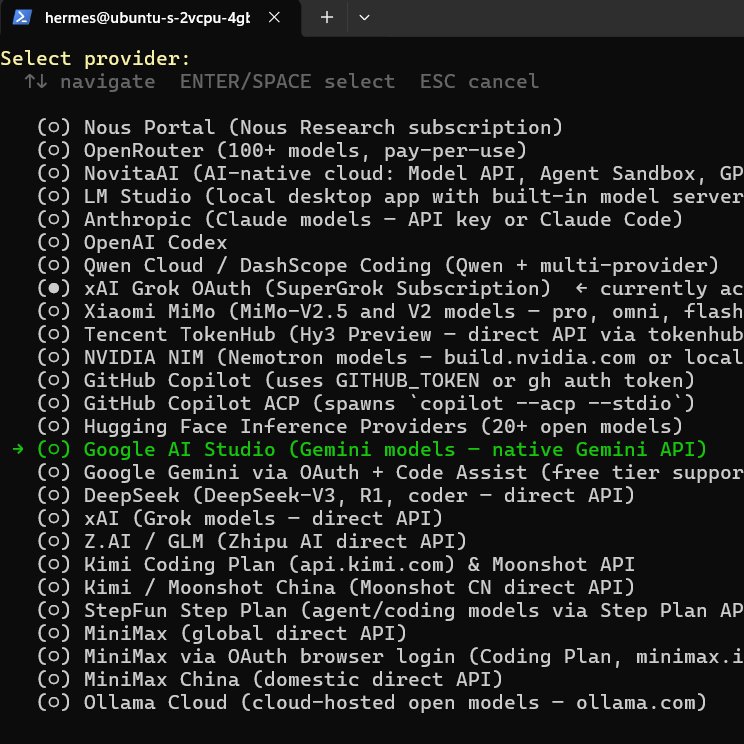Select the Qwen Cloud / DashScope radio option
Viewport: 744px width, 744px height.
coord(54,265)
